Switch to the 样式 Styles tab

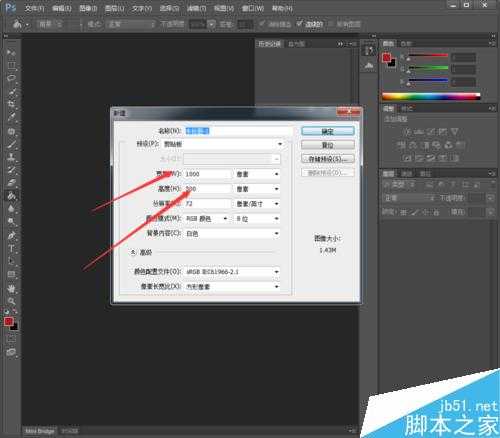[x=407, y=109]
